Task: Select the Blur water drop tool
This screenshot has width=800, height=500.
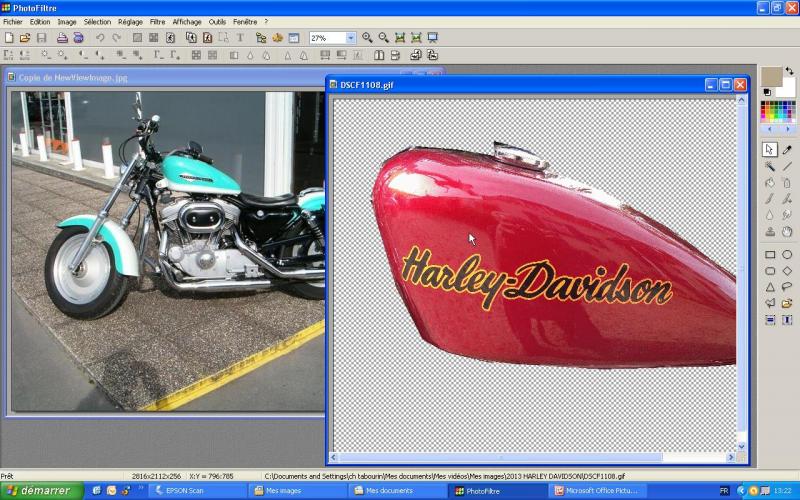Action: click(770, 215)
